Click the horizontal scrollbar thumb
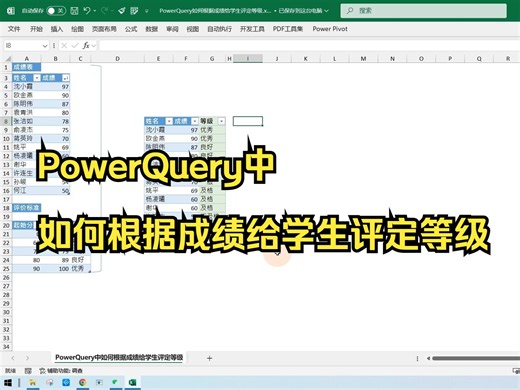The image size is (520, 390). pyautogui.click(x=476, y=358)
